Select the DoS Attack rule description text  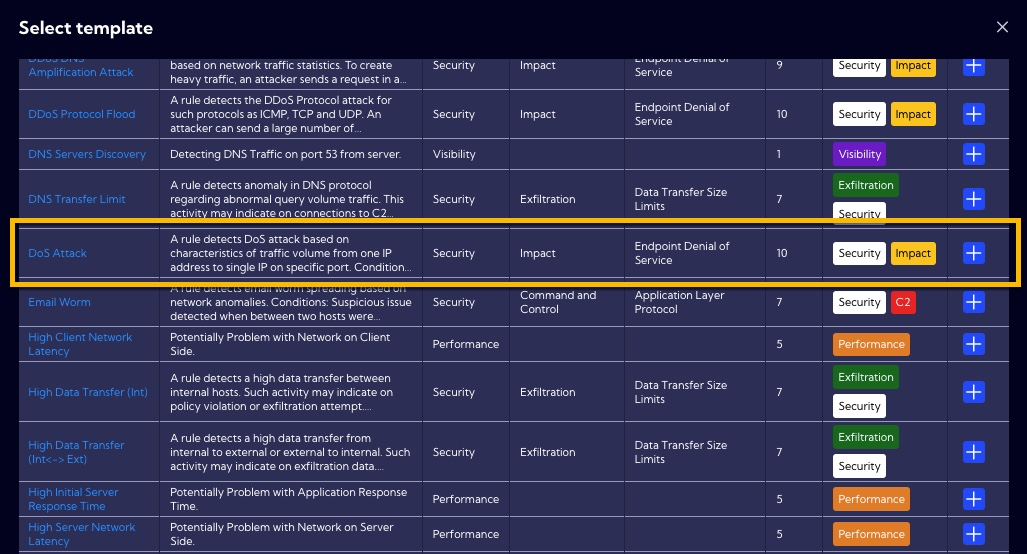point(291,253)
